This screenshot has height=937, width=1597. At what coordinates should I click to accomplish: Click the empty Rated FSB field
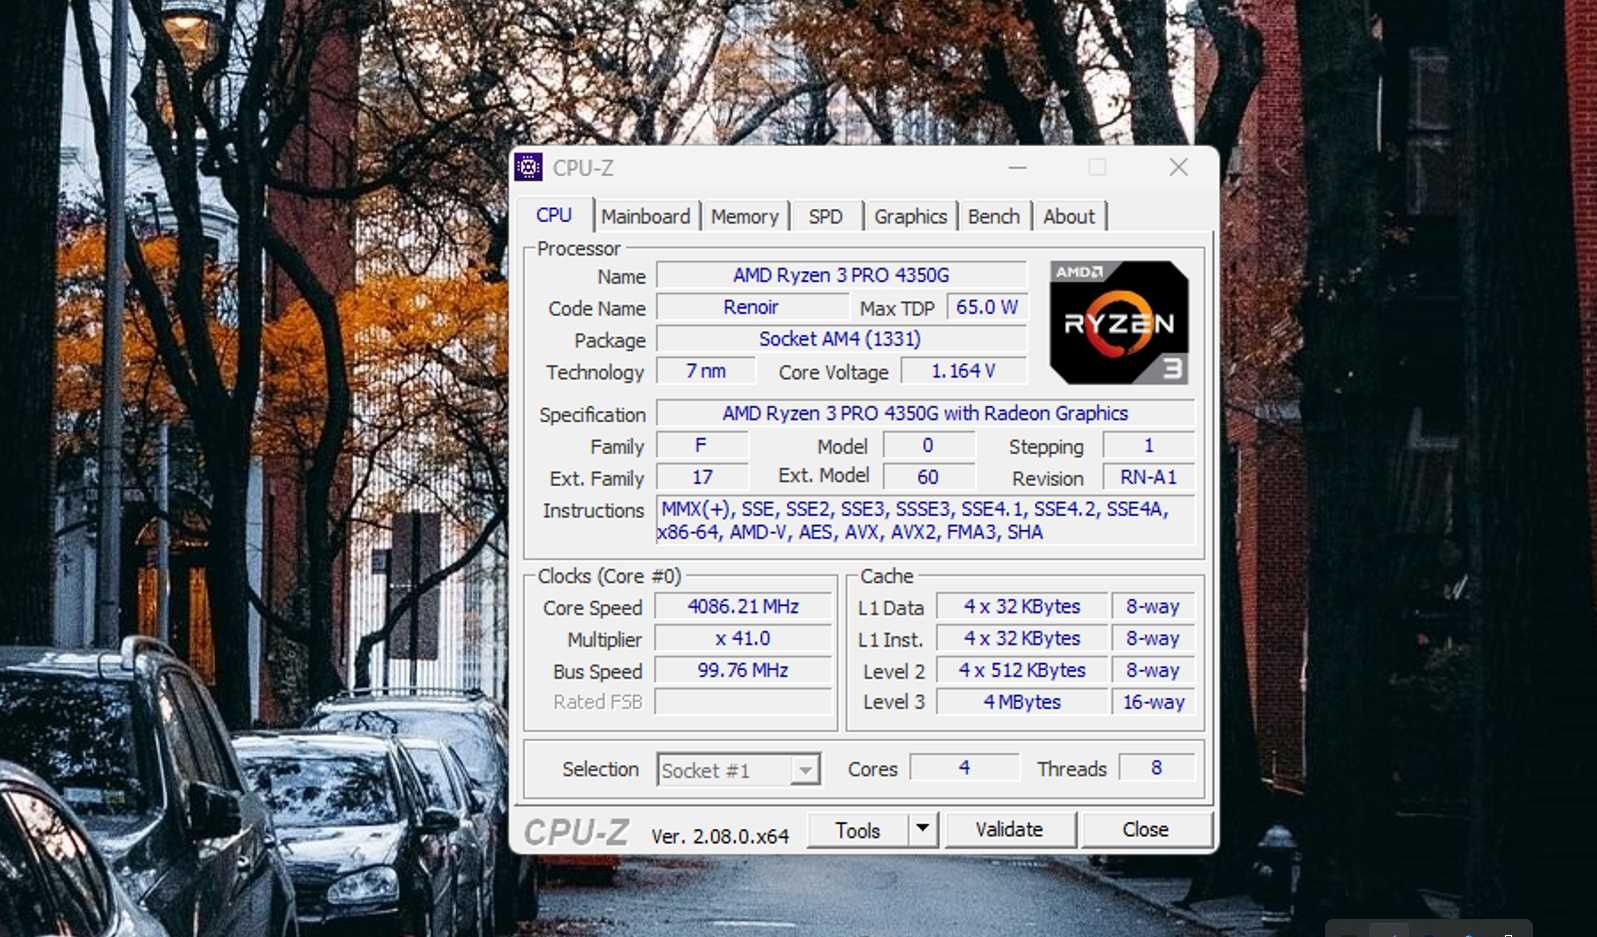click(743, 702)
